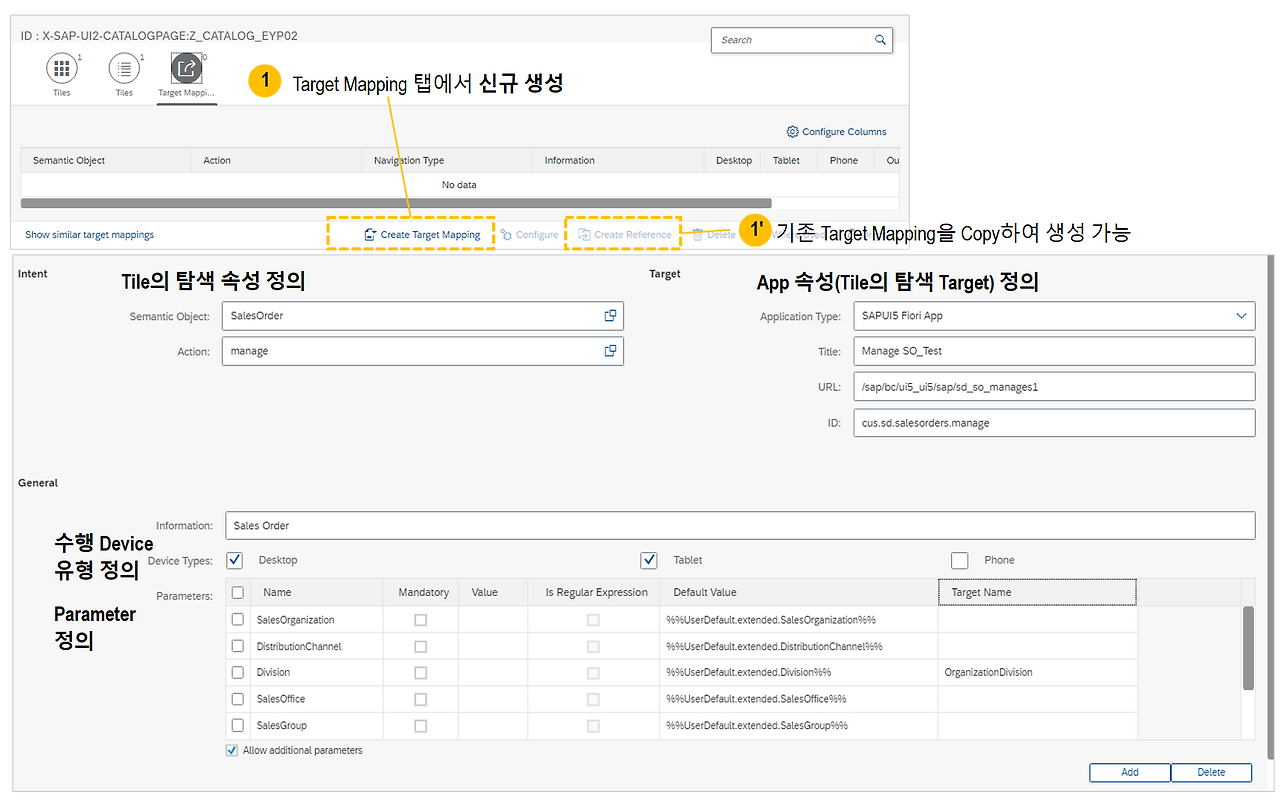Image resolution: width=1280 pixels, height=801 pixels.
Task: Click the Information column header in the top table
Action: point(618,160)
